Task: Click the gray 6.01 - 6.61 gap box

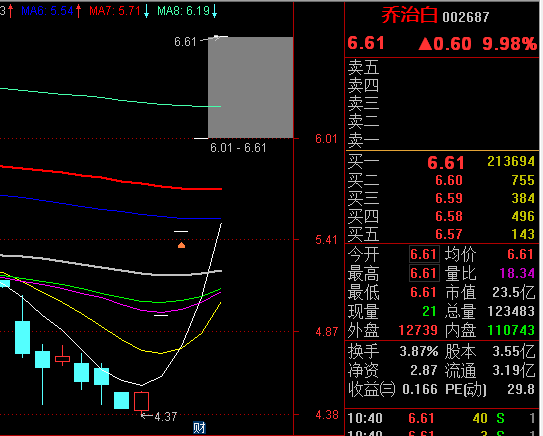Action: (251, 88)
